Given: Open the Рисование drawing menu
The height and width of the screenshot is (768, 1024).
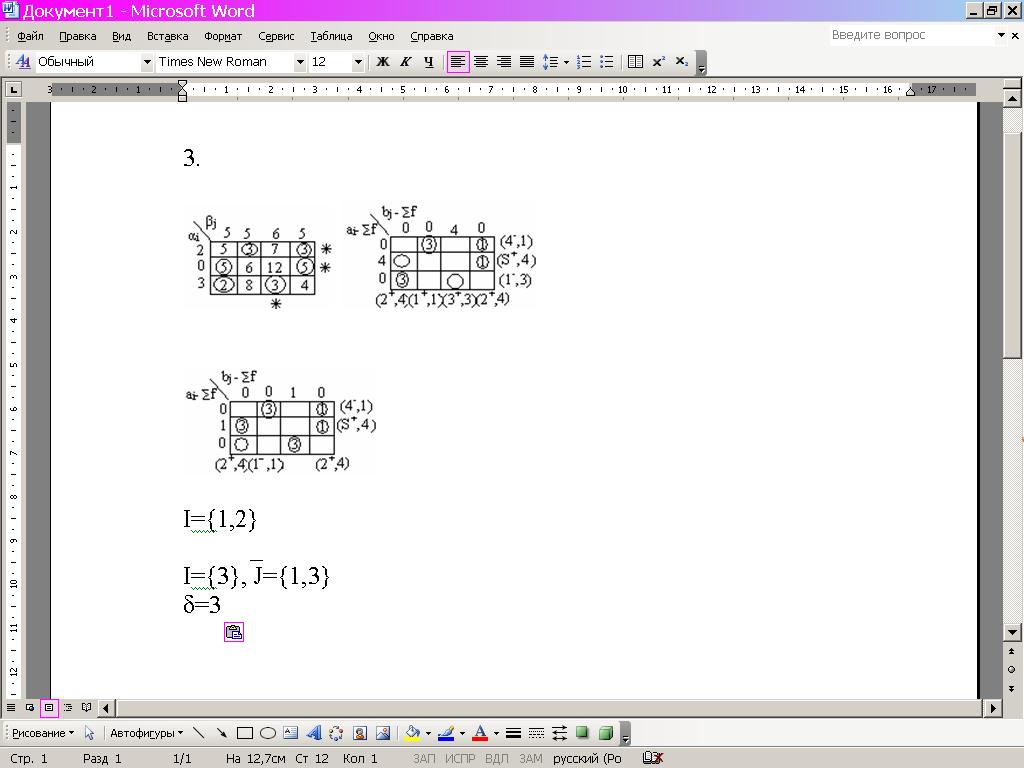Looking at the screenshot, I should 42,733.
